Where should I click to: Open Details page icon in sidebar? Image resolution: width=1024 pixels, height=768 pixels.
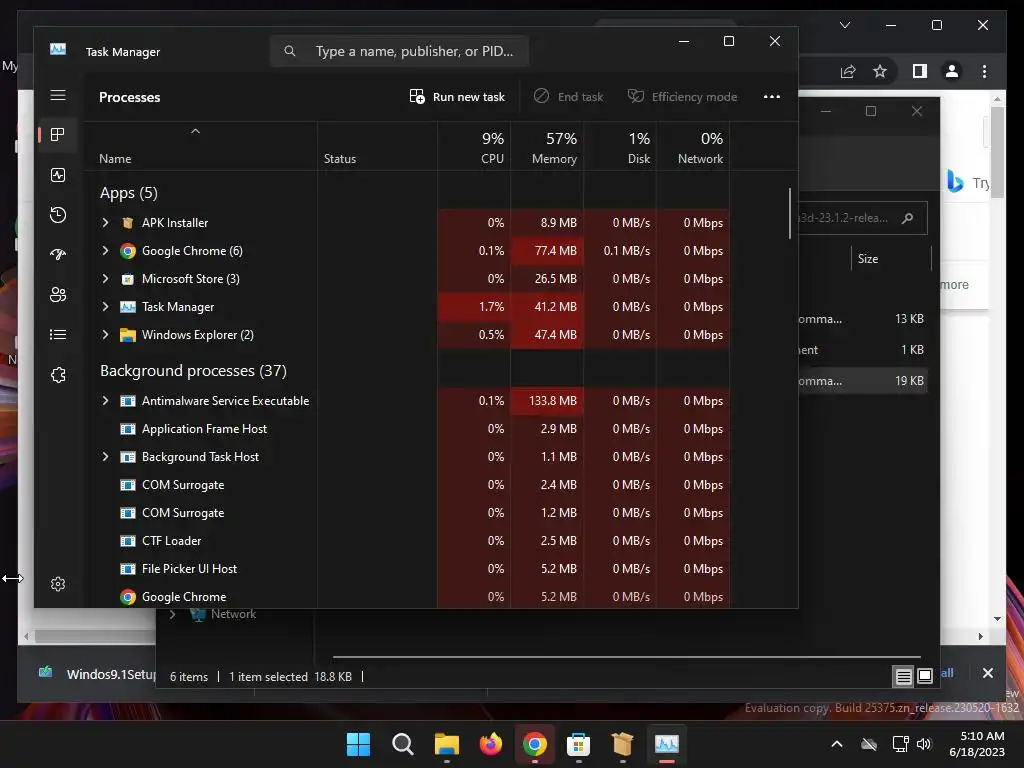pos(57,334)
